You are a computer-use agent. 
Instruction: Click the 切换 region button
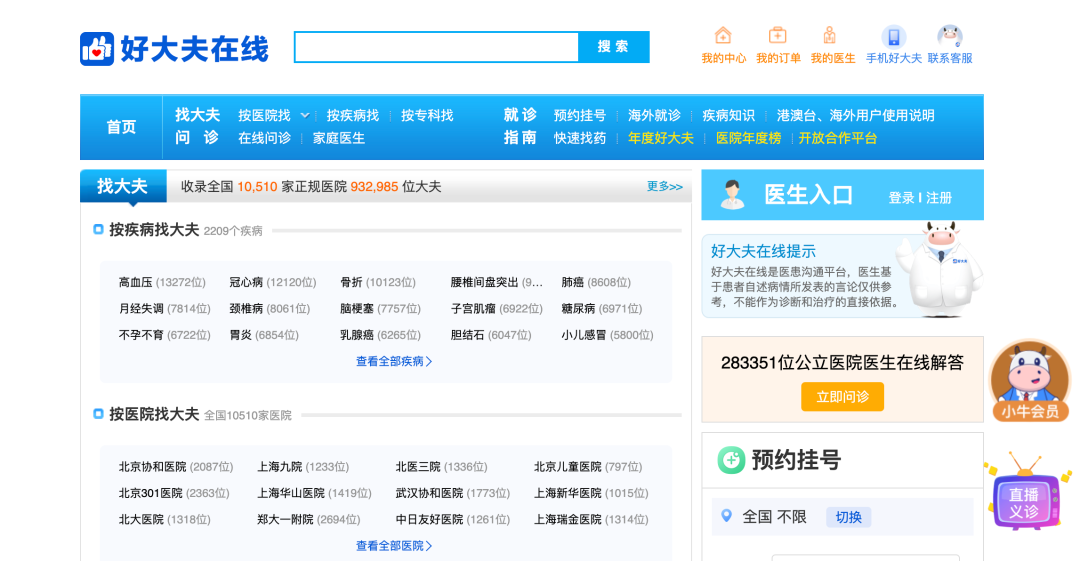(x=849, y=517)
